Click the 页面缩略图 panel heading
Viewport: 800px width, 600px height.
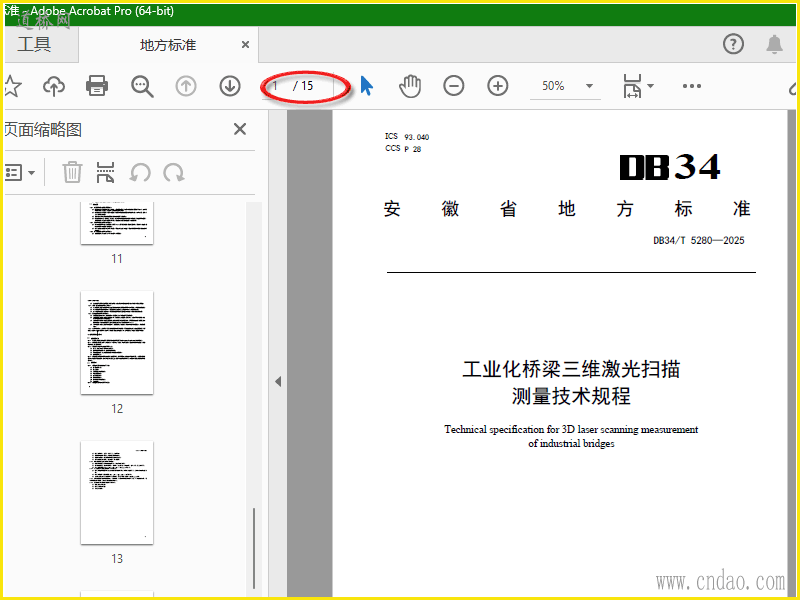(x=43, y=130)
